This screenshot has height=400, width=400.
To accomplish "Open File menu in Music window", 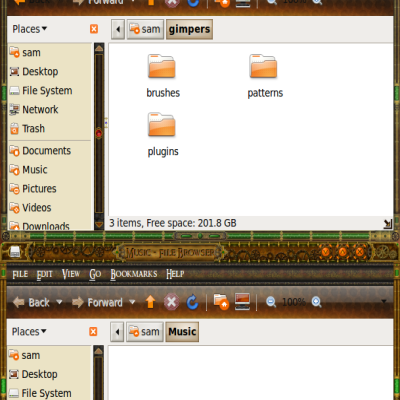I will (20, 274).
